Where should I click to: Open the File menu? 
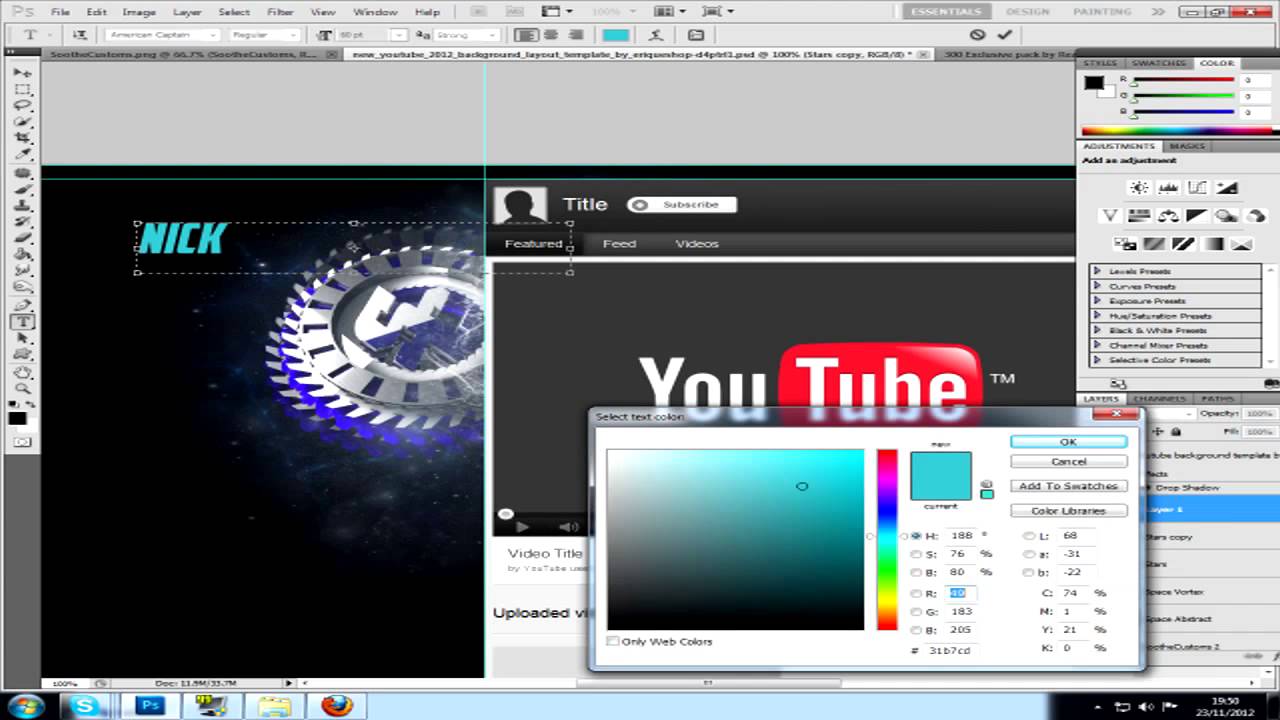tap(60, 12)
